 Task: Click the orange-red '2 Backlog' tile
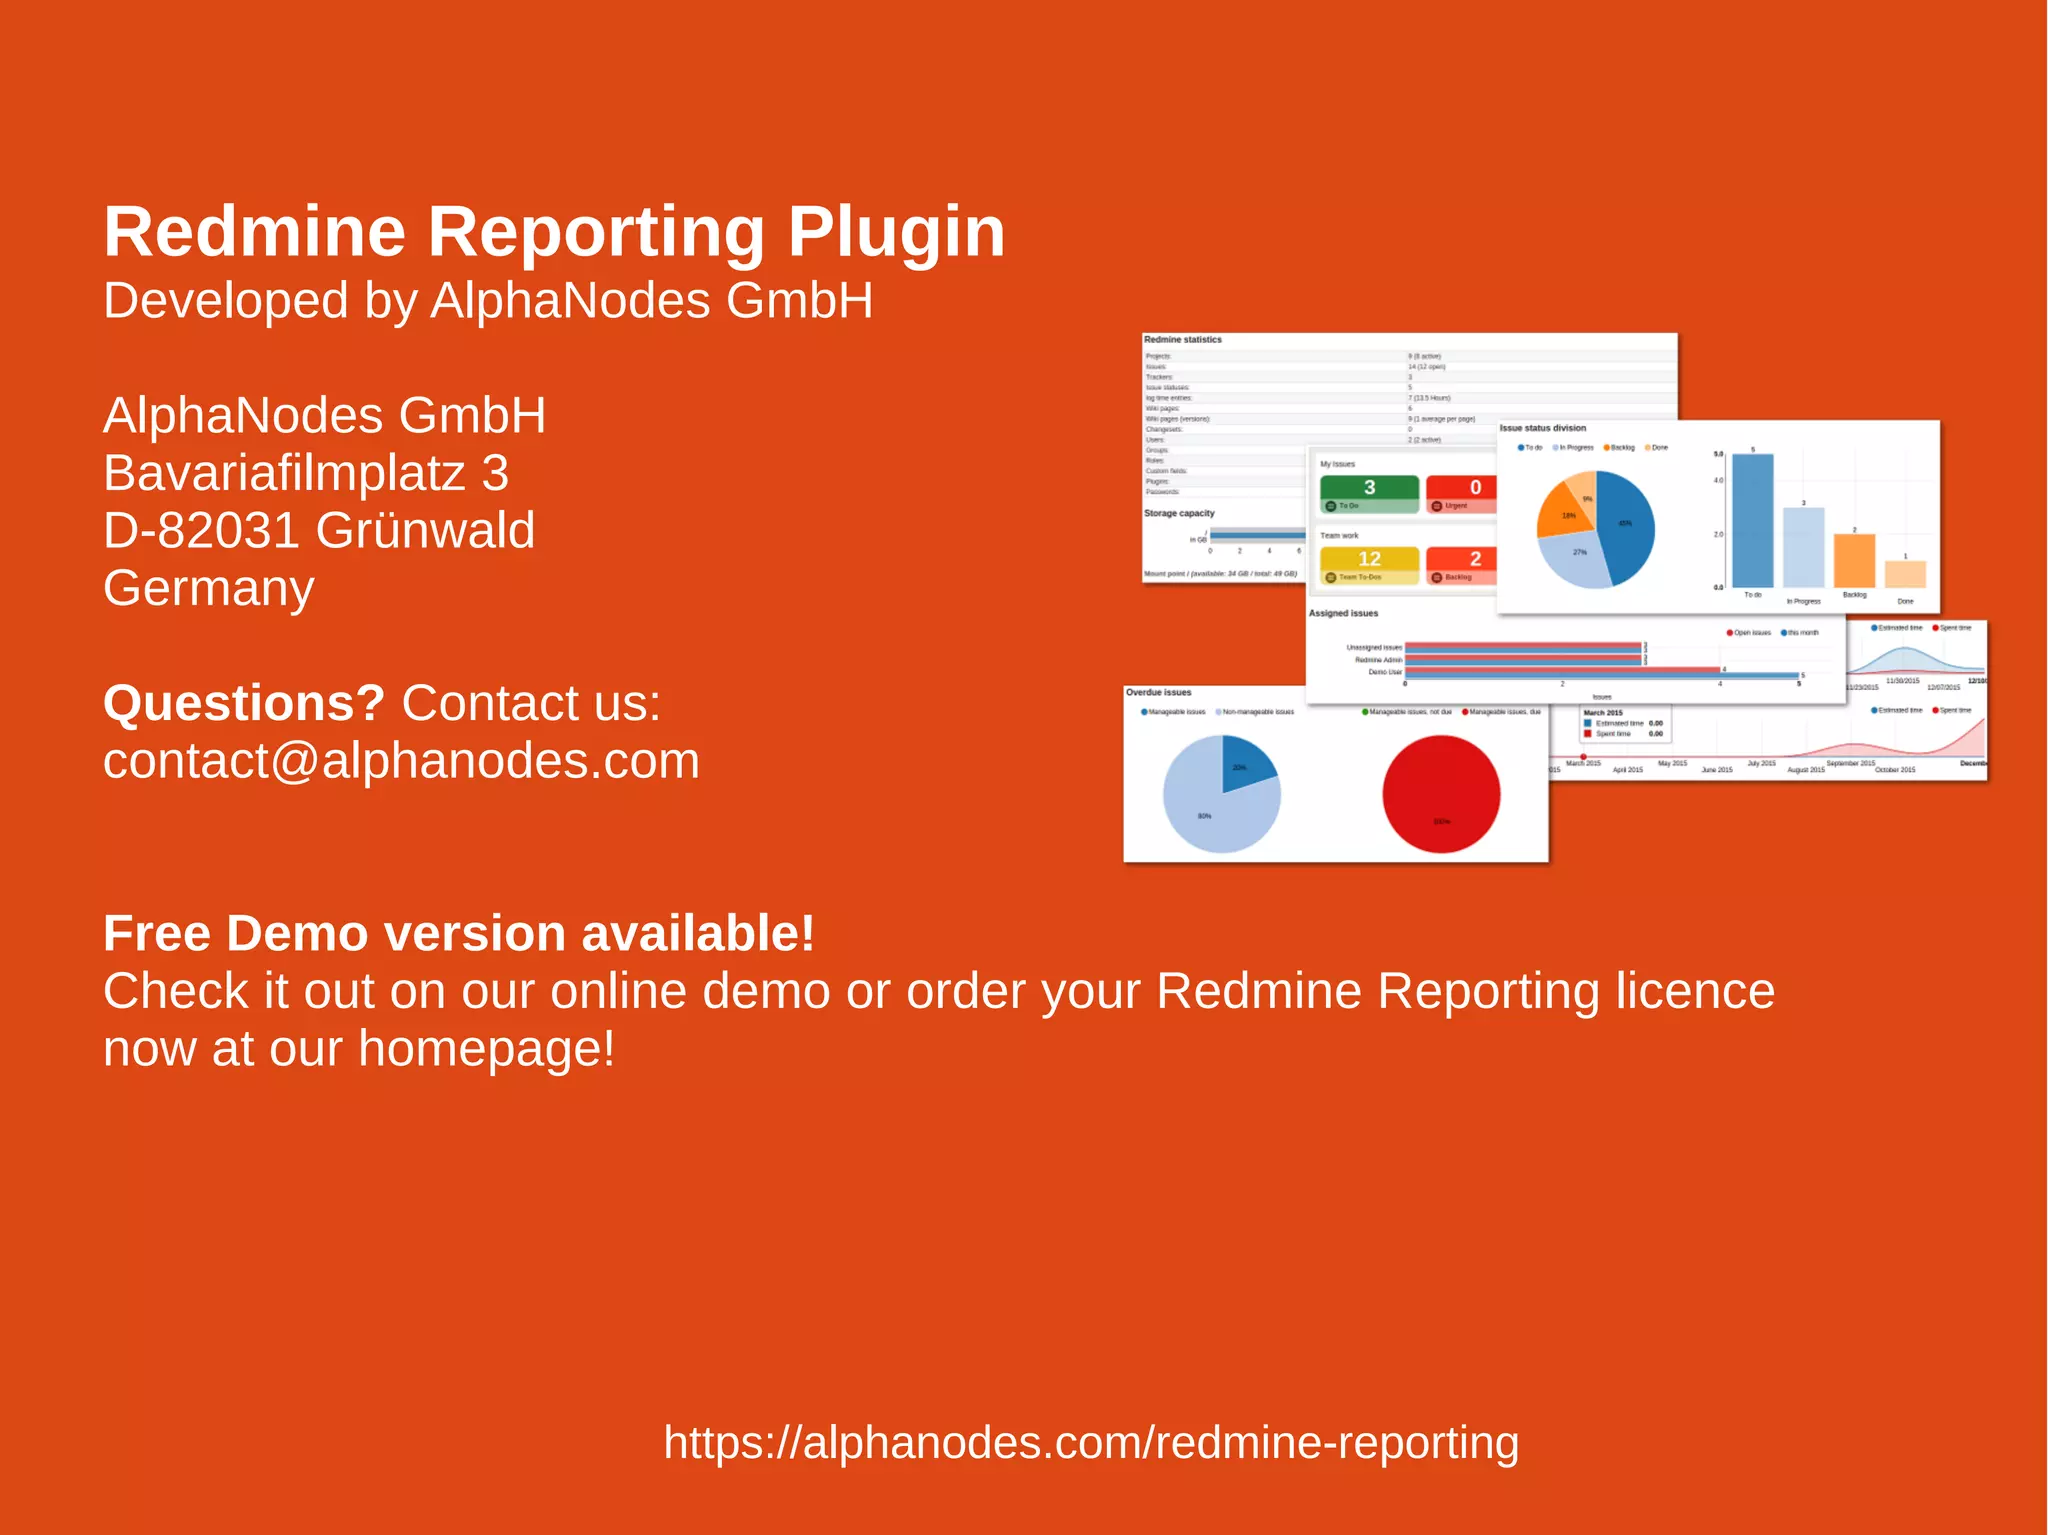1462,566
